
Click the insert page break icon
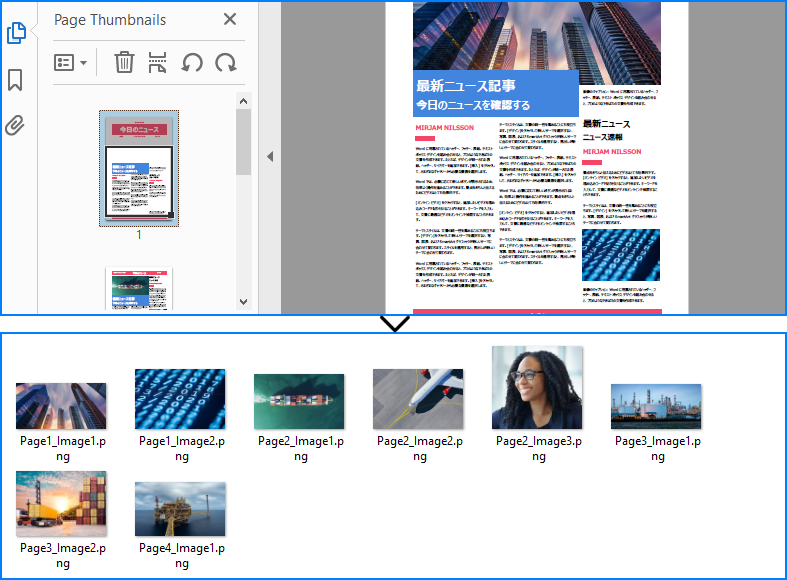[x=157, y=62]
